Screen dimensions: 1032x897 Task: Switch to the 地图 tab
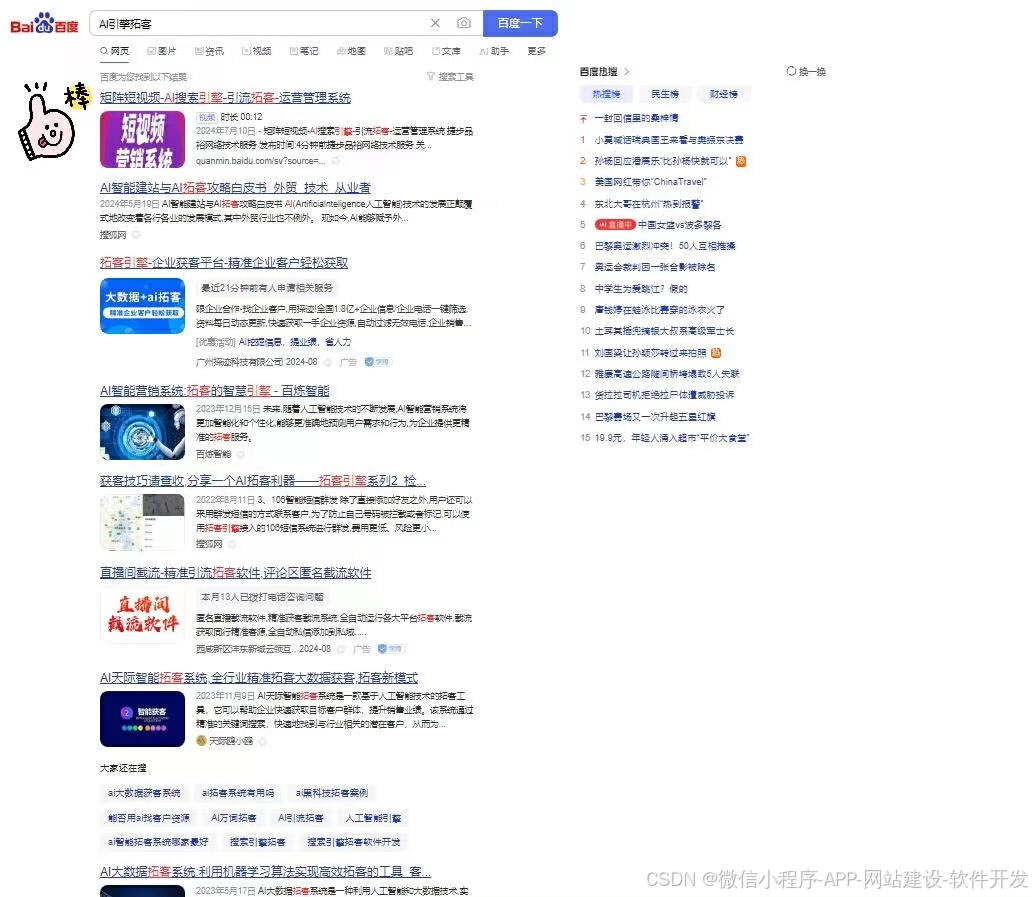click(351, 51)
